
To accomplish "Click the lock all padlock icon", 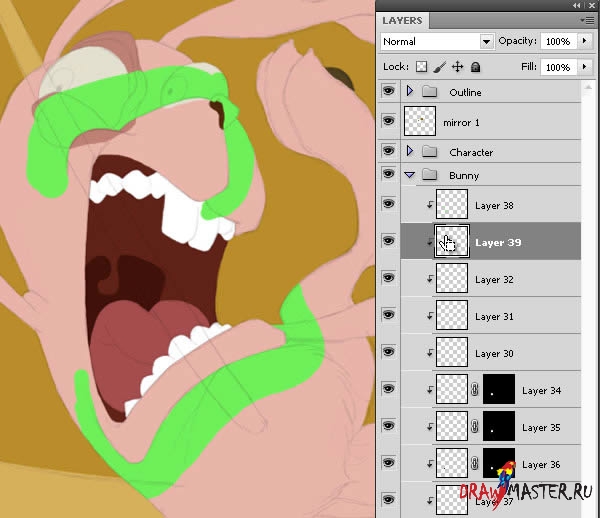I will tap(475, 67).
